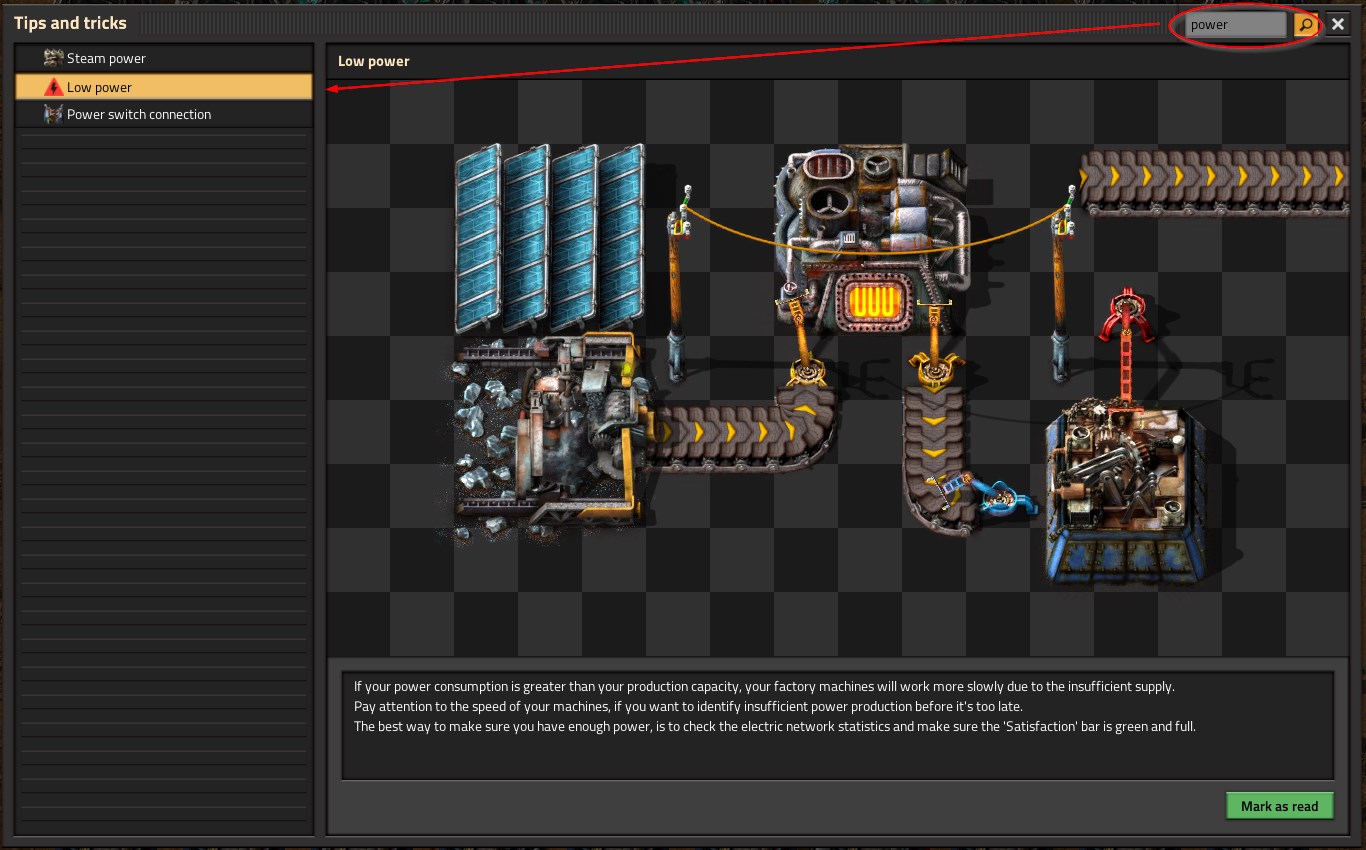Click the orange search magnifier button
The image size is (1366, 850).
click(1306, 25)
